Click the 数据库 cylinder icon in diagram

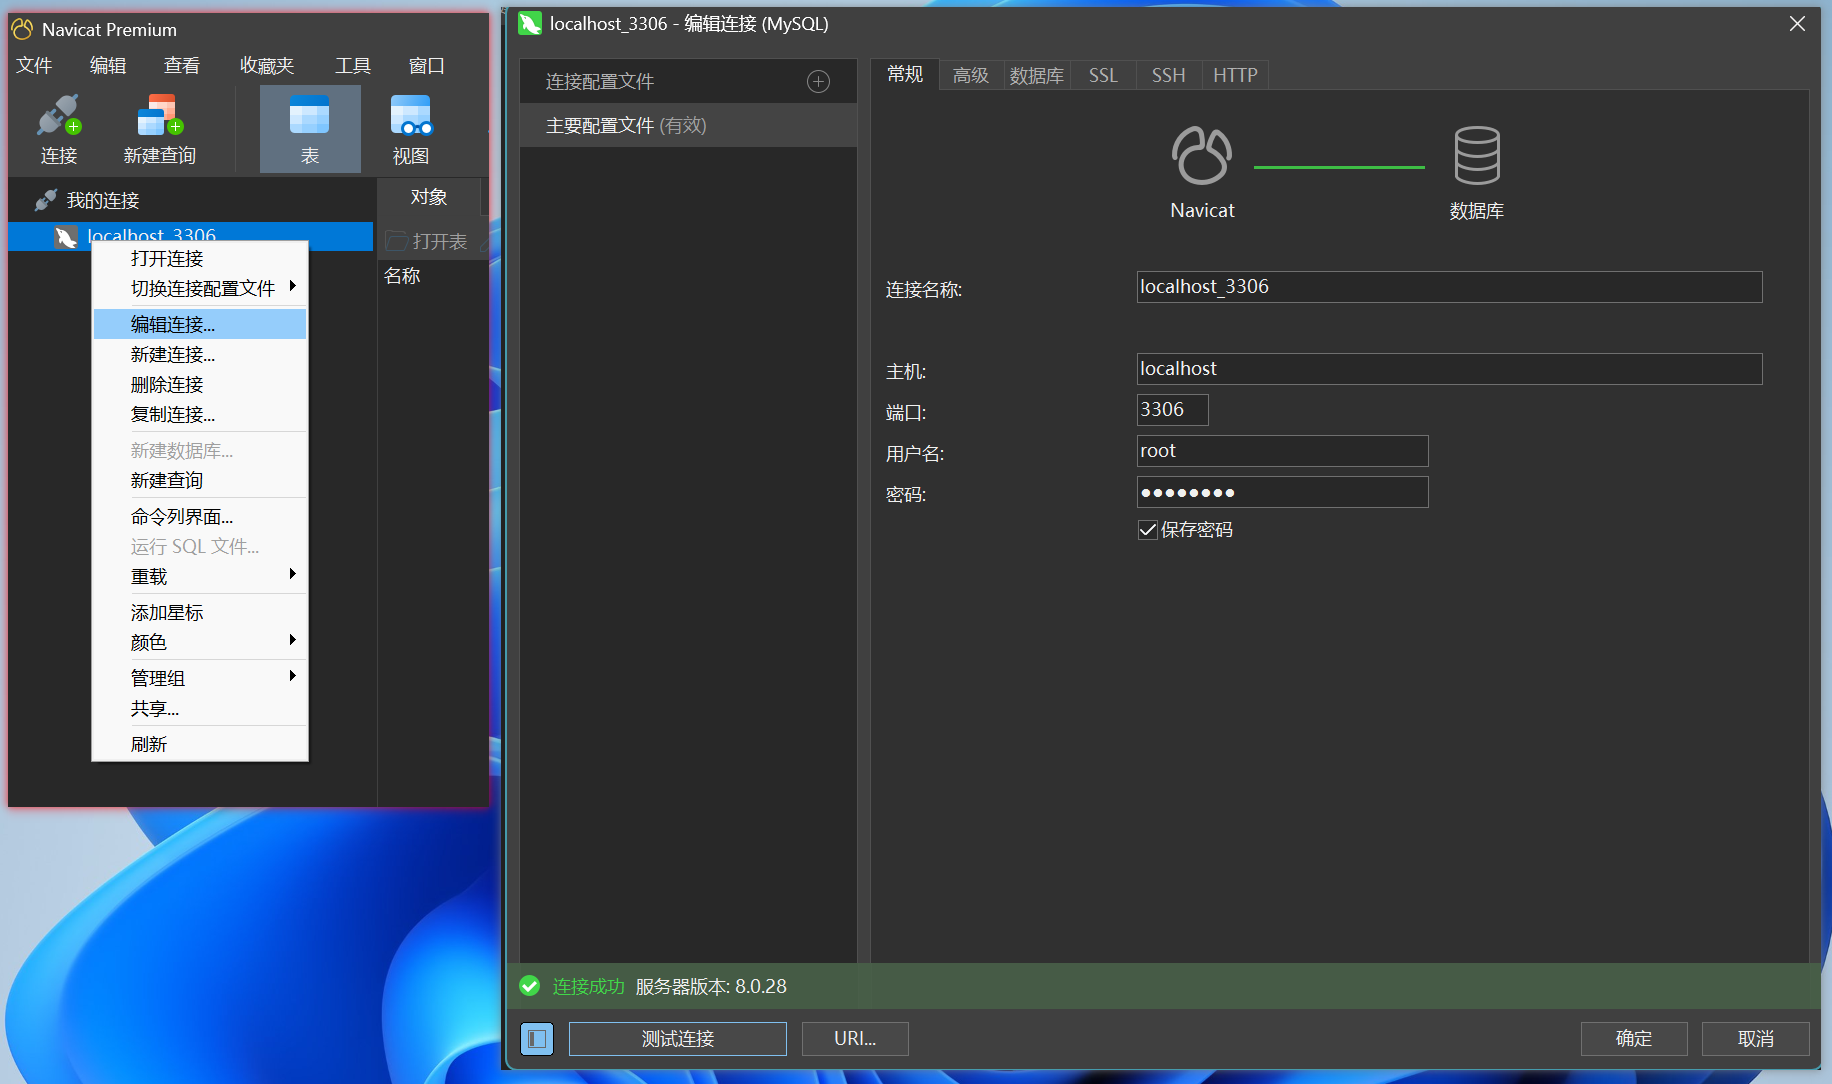point(1476,155)
